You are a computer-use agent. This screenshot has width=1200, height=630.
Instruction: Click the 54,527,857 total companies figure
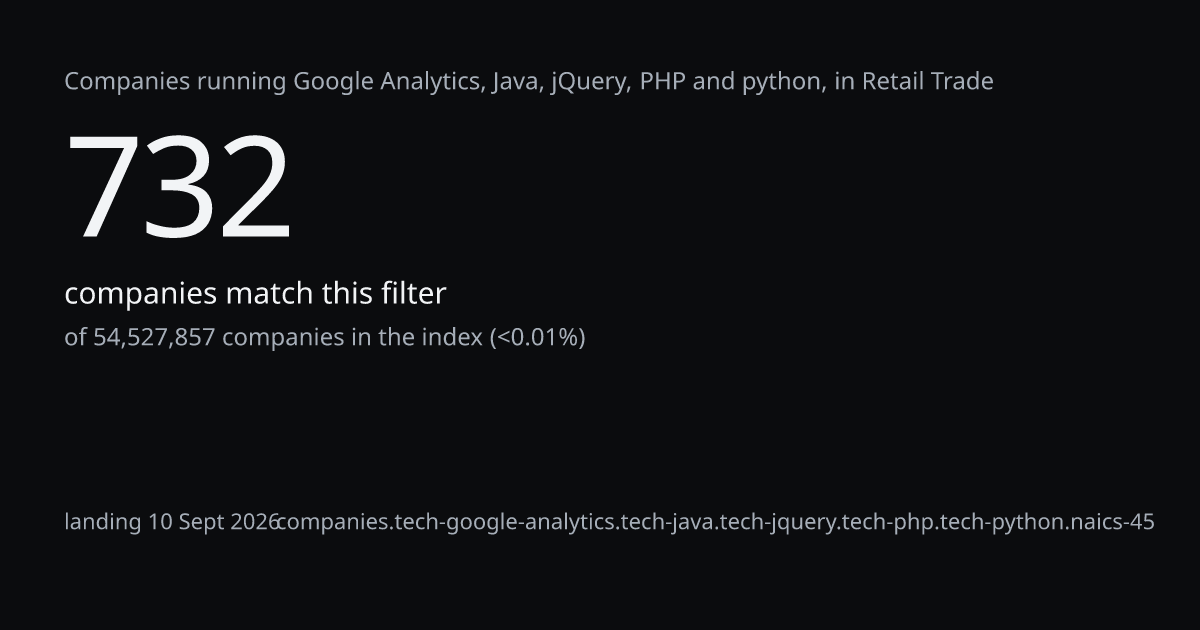(x=154, y=338)
